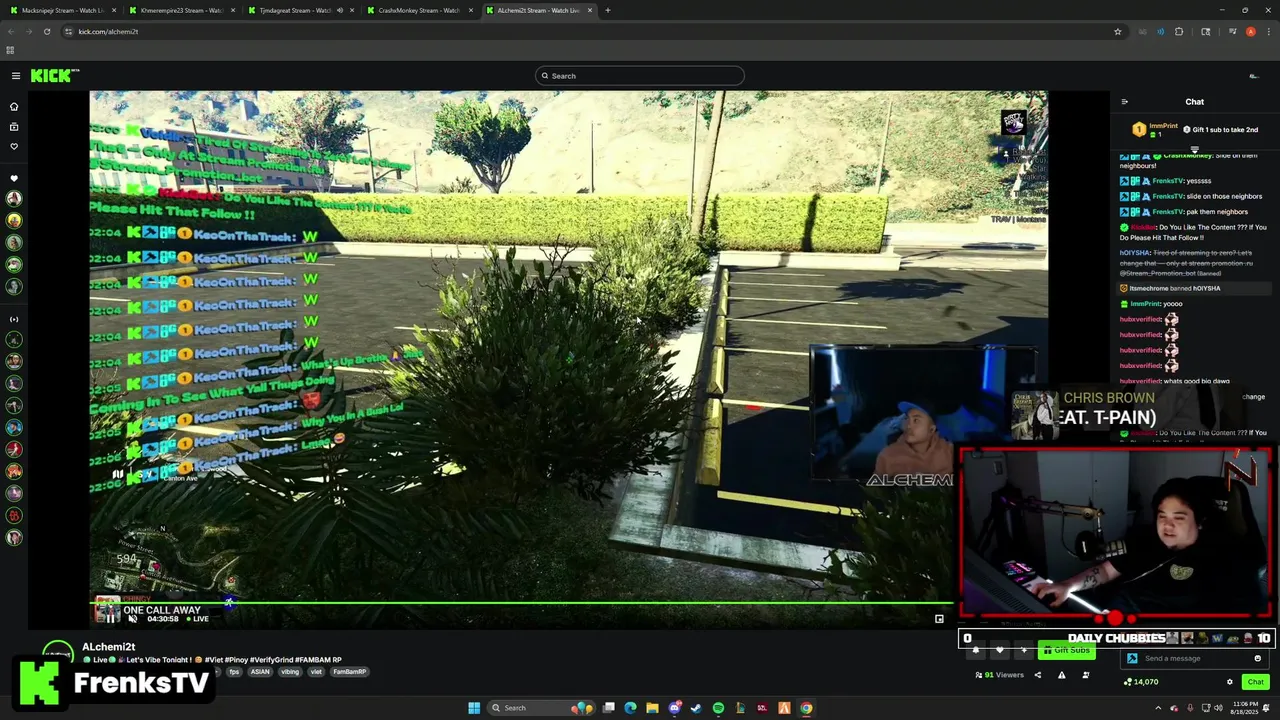Click the sparkle subscribe button
Screen dimensions: 1280x720
point(1023,650)
